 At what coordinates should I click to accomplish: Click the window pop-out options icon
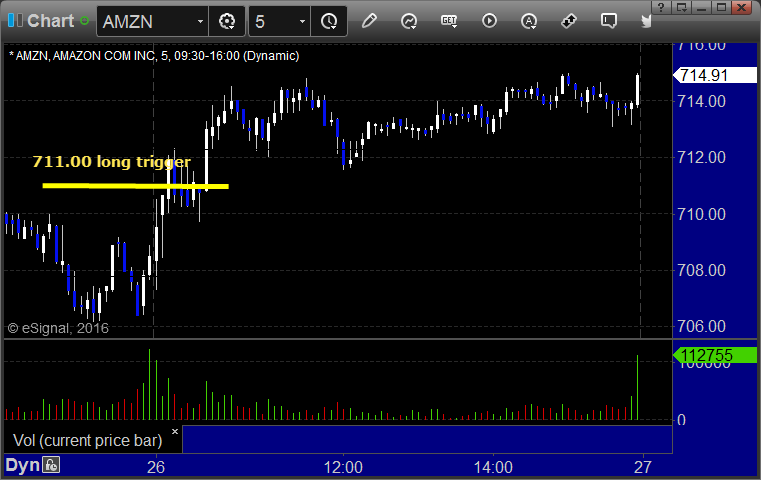pyautogui.click(x=681, y=7)
